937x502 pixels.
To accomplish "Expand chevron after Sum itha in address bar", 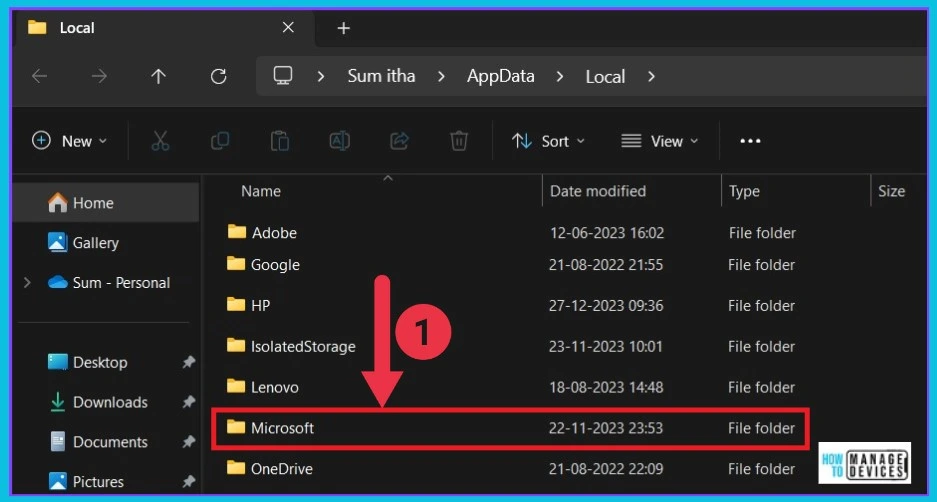I will [441, 76].
